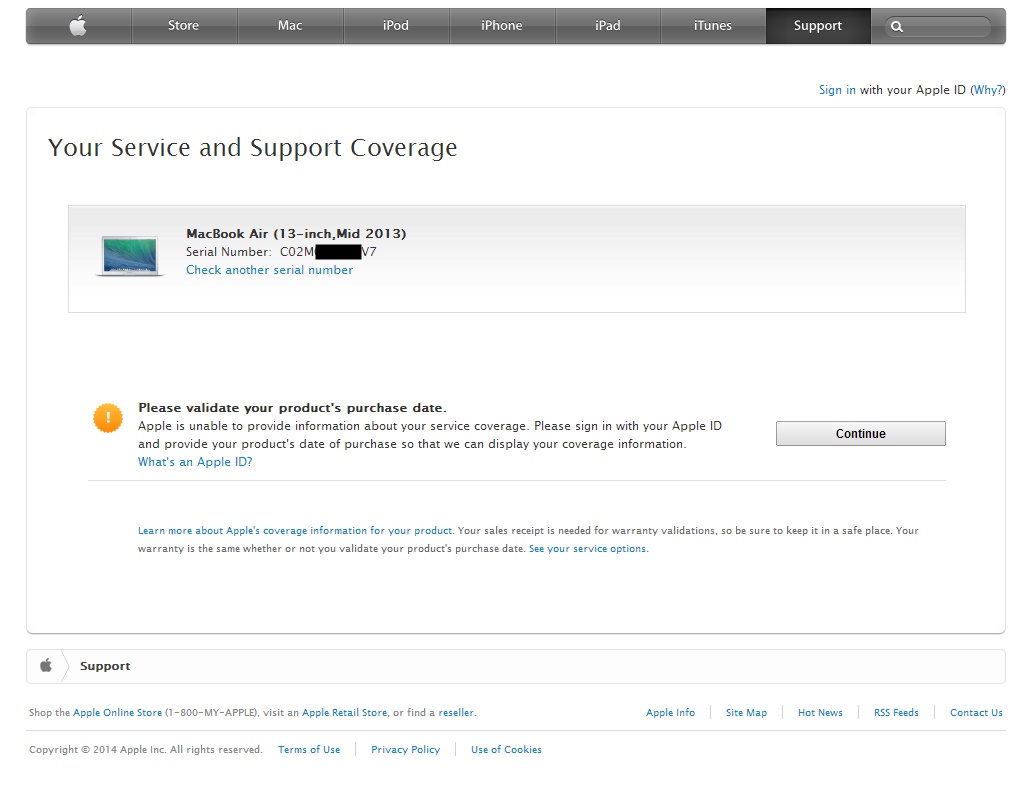
Task: Click the Apple logo in the Support breadcrumb
Action: (45, 666)
